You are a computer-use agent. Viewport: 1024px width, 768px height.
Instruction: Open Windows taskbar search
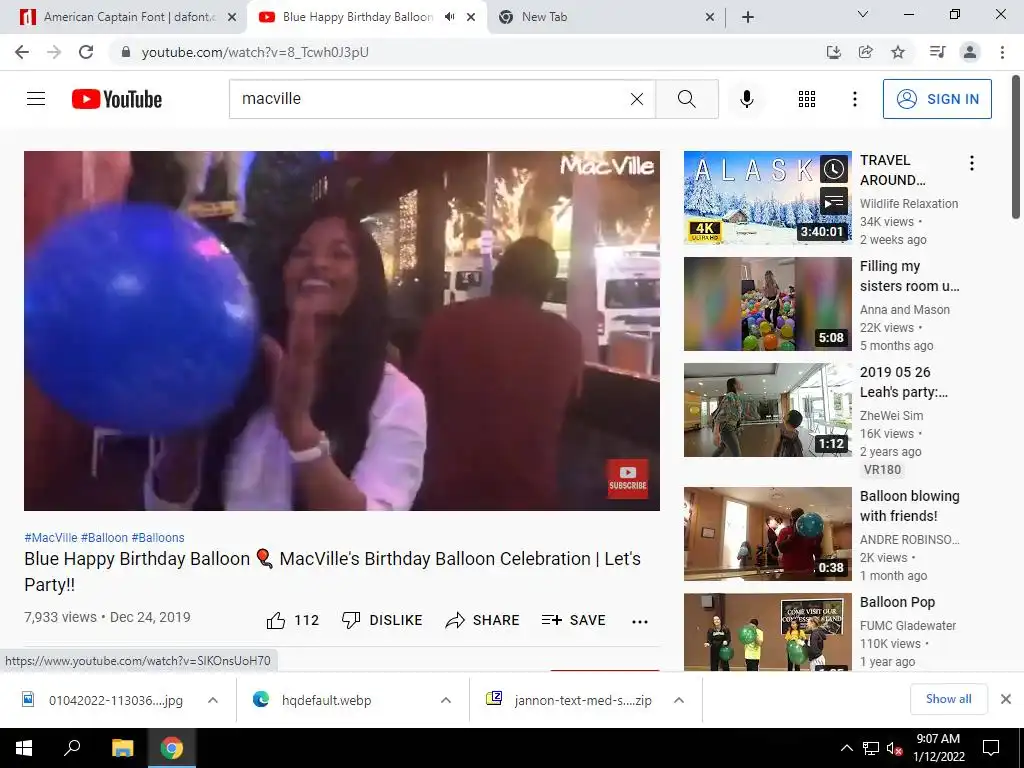coord(72,748)
